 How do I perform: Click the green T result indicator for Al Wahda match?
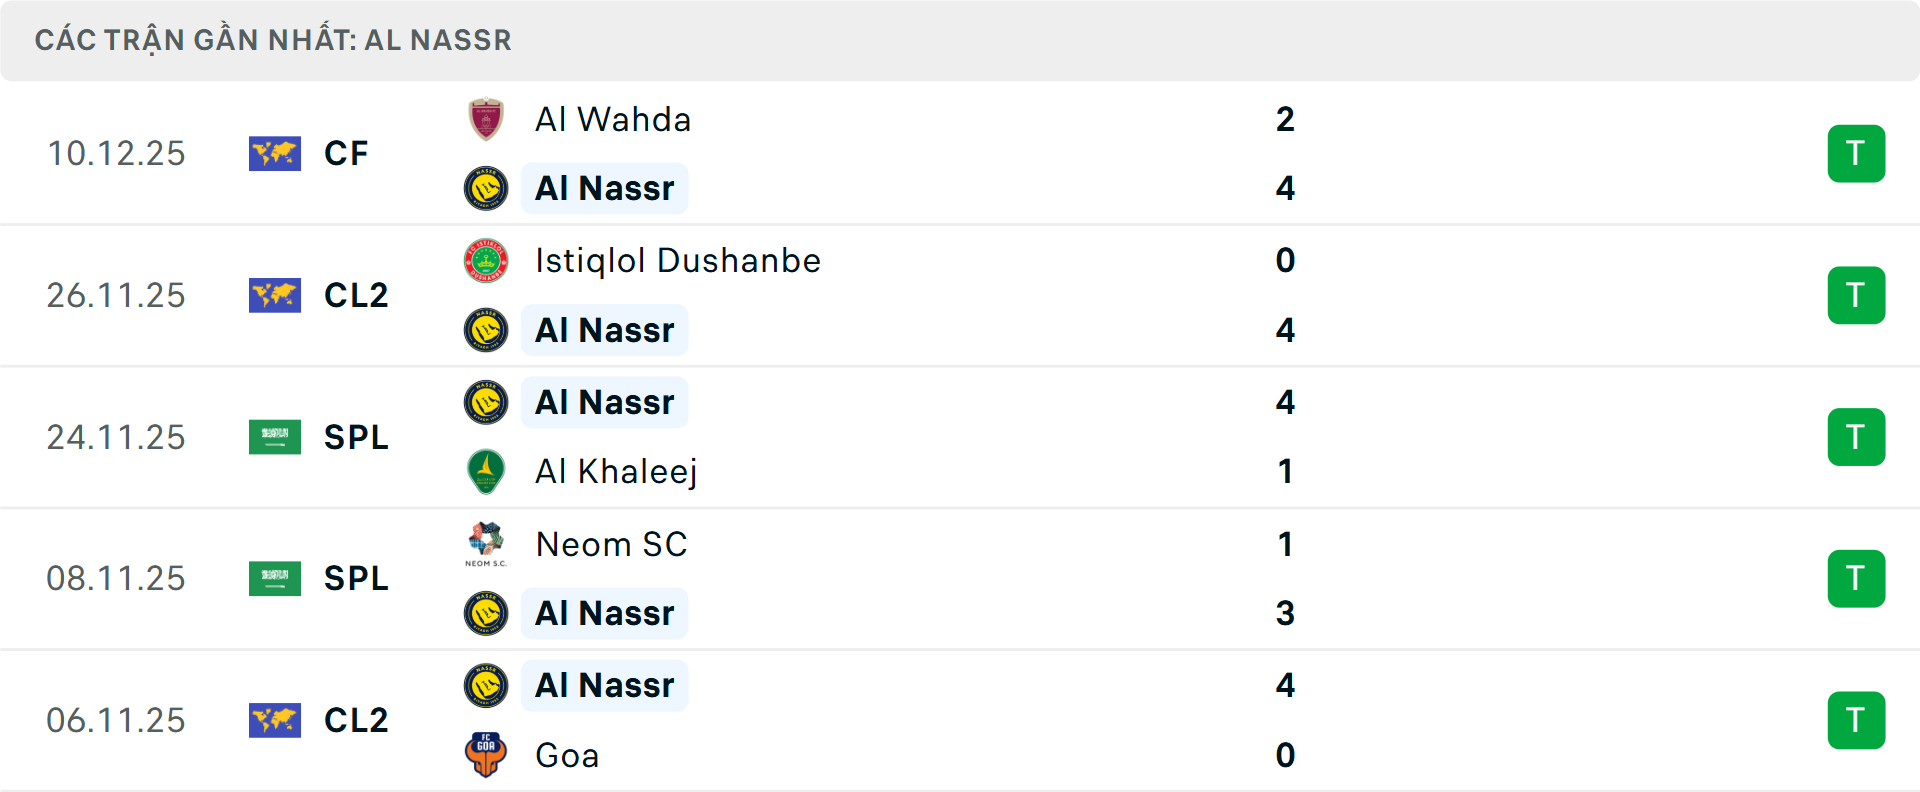[x=1857, y=153]
